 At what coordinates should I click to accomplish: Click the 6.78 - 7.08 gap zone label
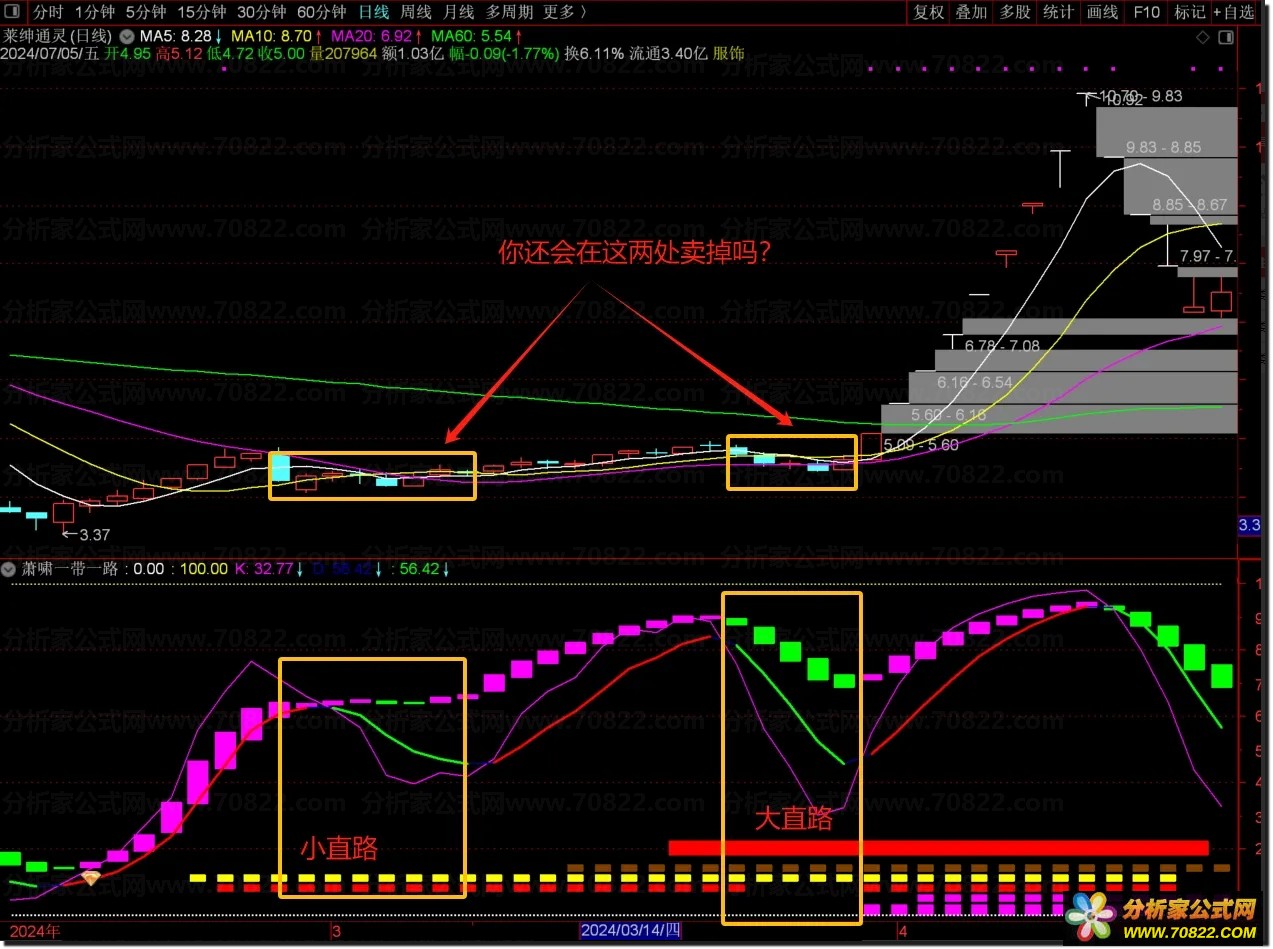click(1003, 346)
